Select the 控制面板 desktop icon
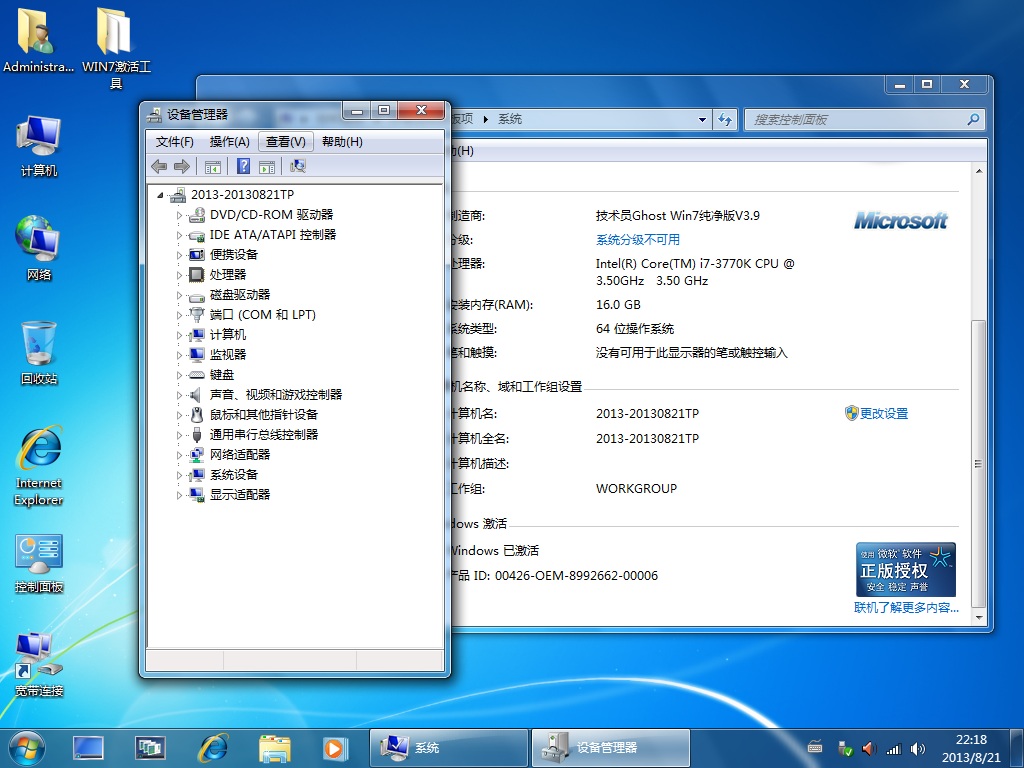 pos(39,563)
